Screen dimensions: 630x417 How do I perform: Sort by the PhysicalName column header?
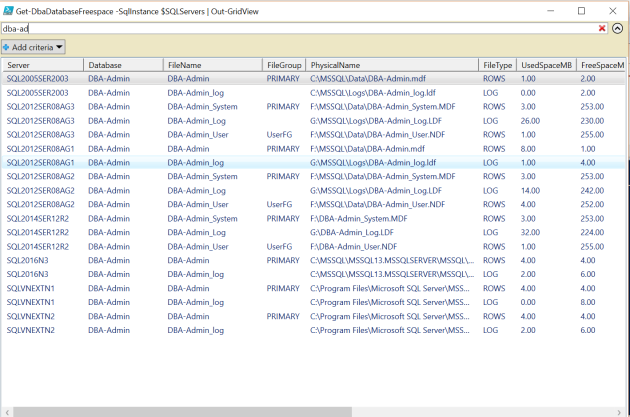(392, 65)
